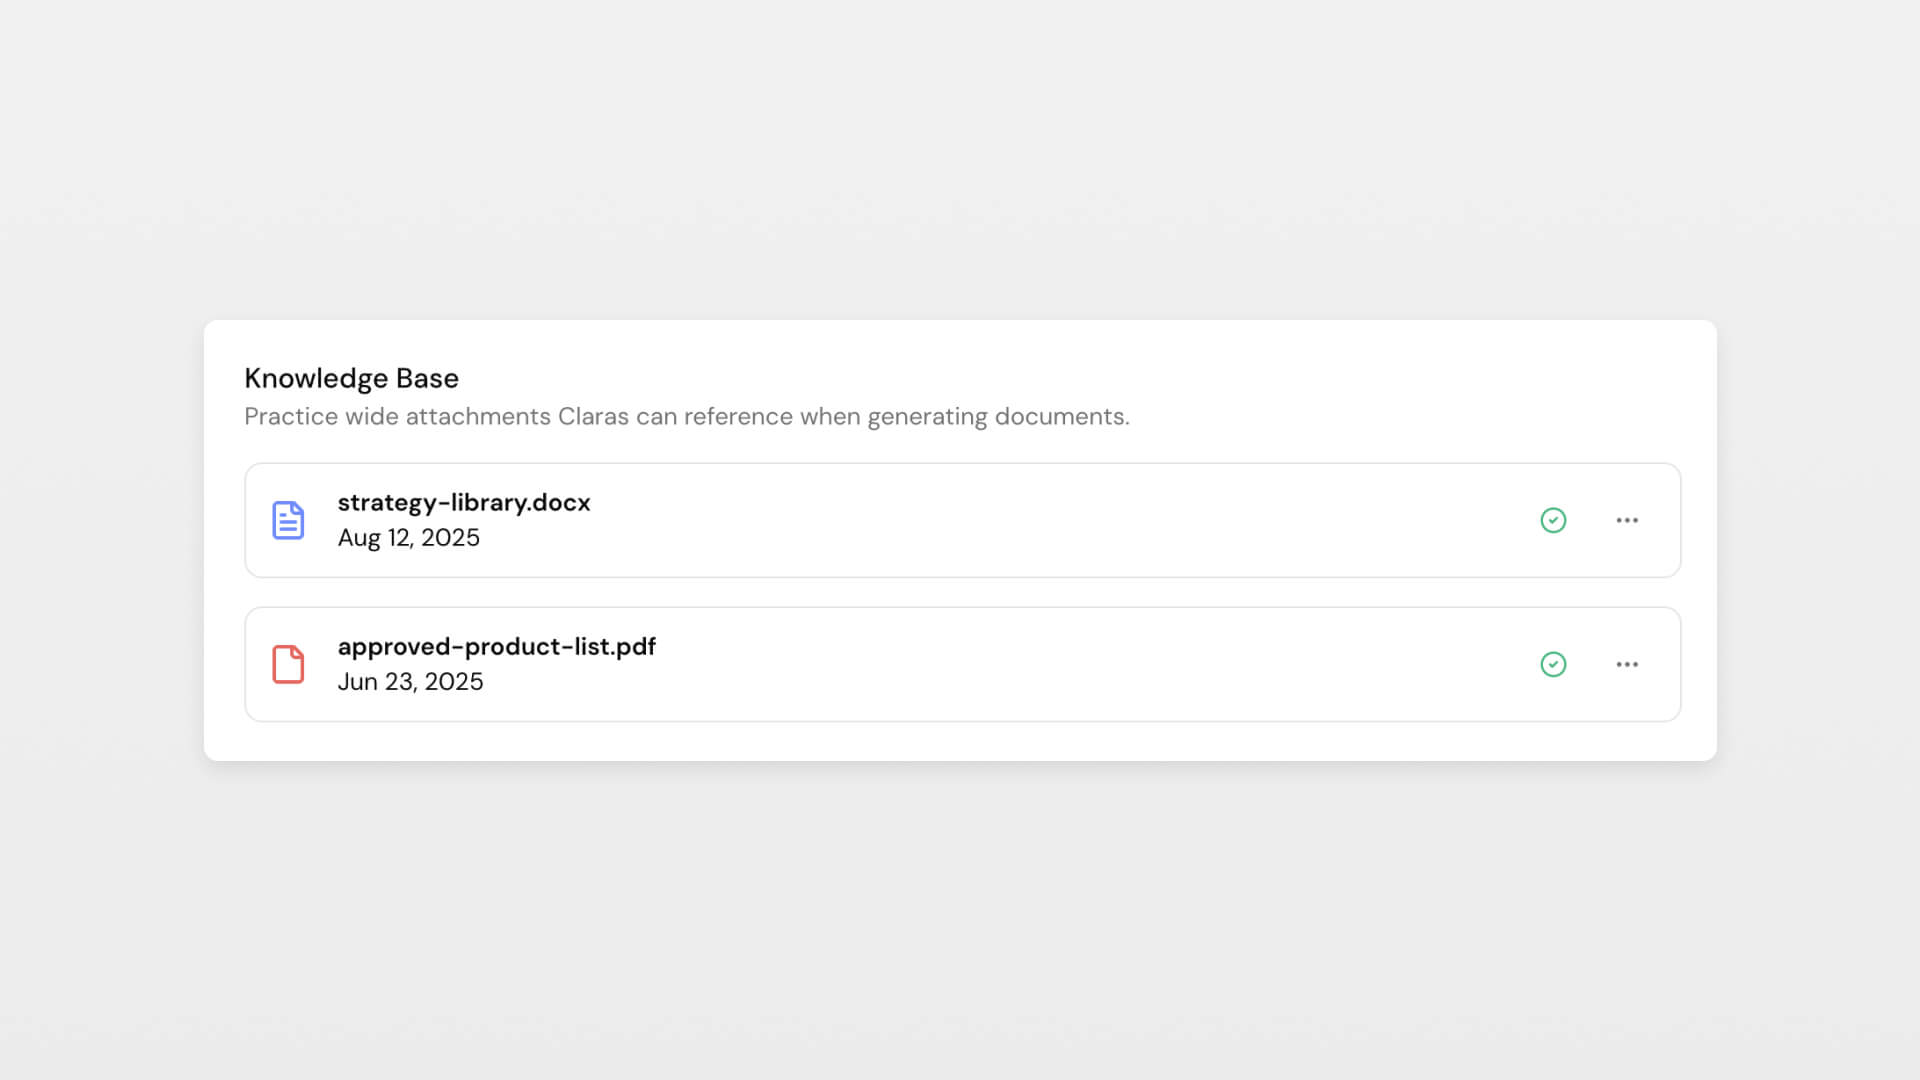Open approved-product-list.pdf
Image resolution: width=1920 pixels, height=1080 pixels.
497,646
